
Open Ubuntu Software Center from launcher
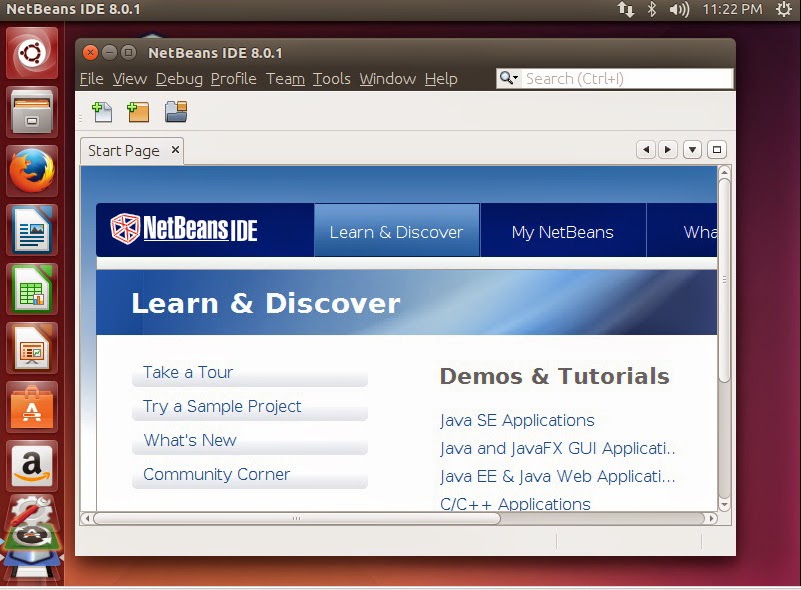[x=32, y=407]
